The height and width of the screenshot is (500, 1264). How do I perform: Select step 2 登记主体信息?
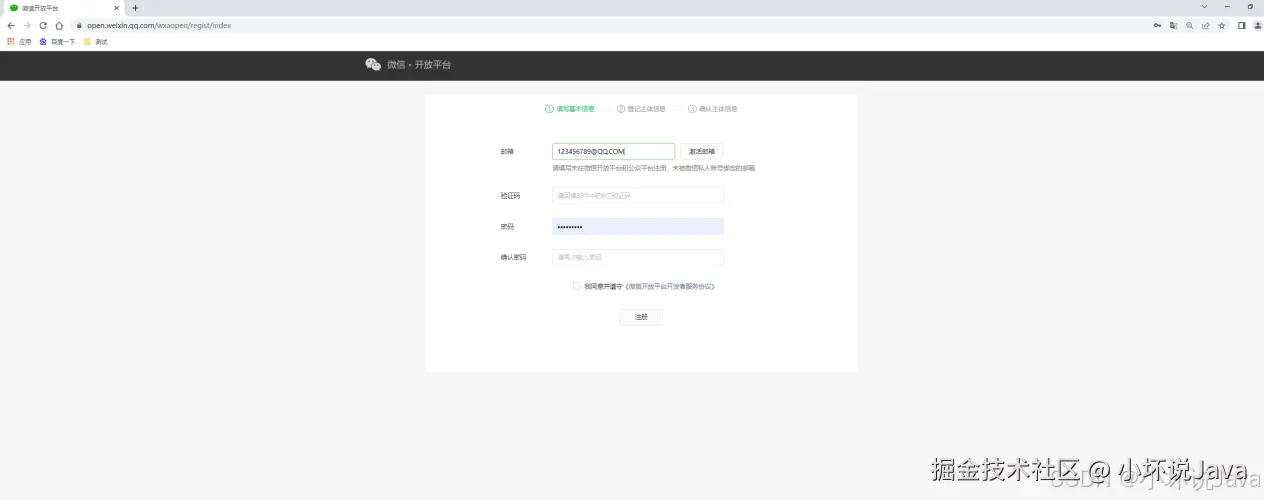coord(641,108)
